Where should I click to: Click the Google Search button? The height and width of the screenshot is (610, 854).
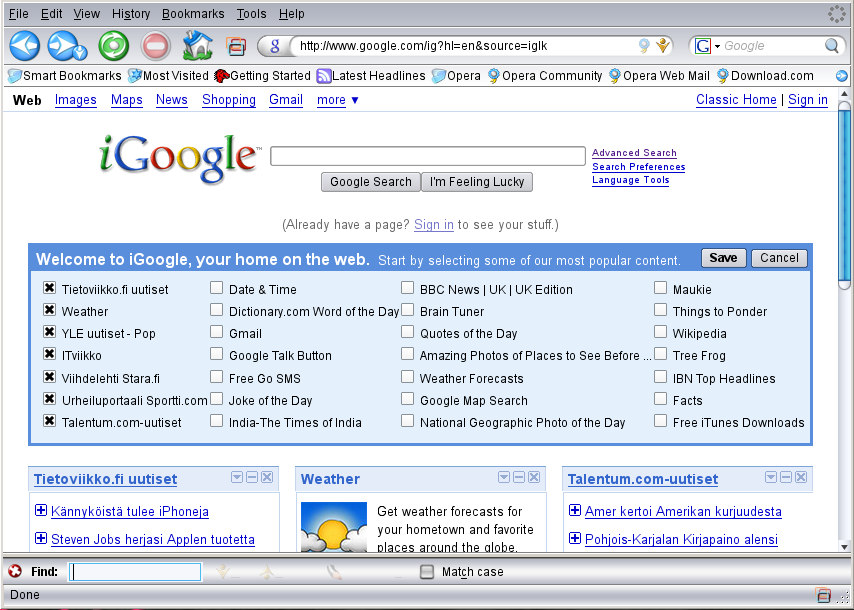[370, 182]
